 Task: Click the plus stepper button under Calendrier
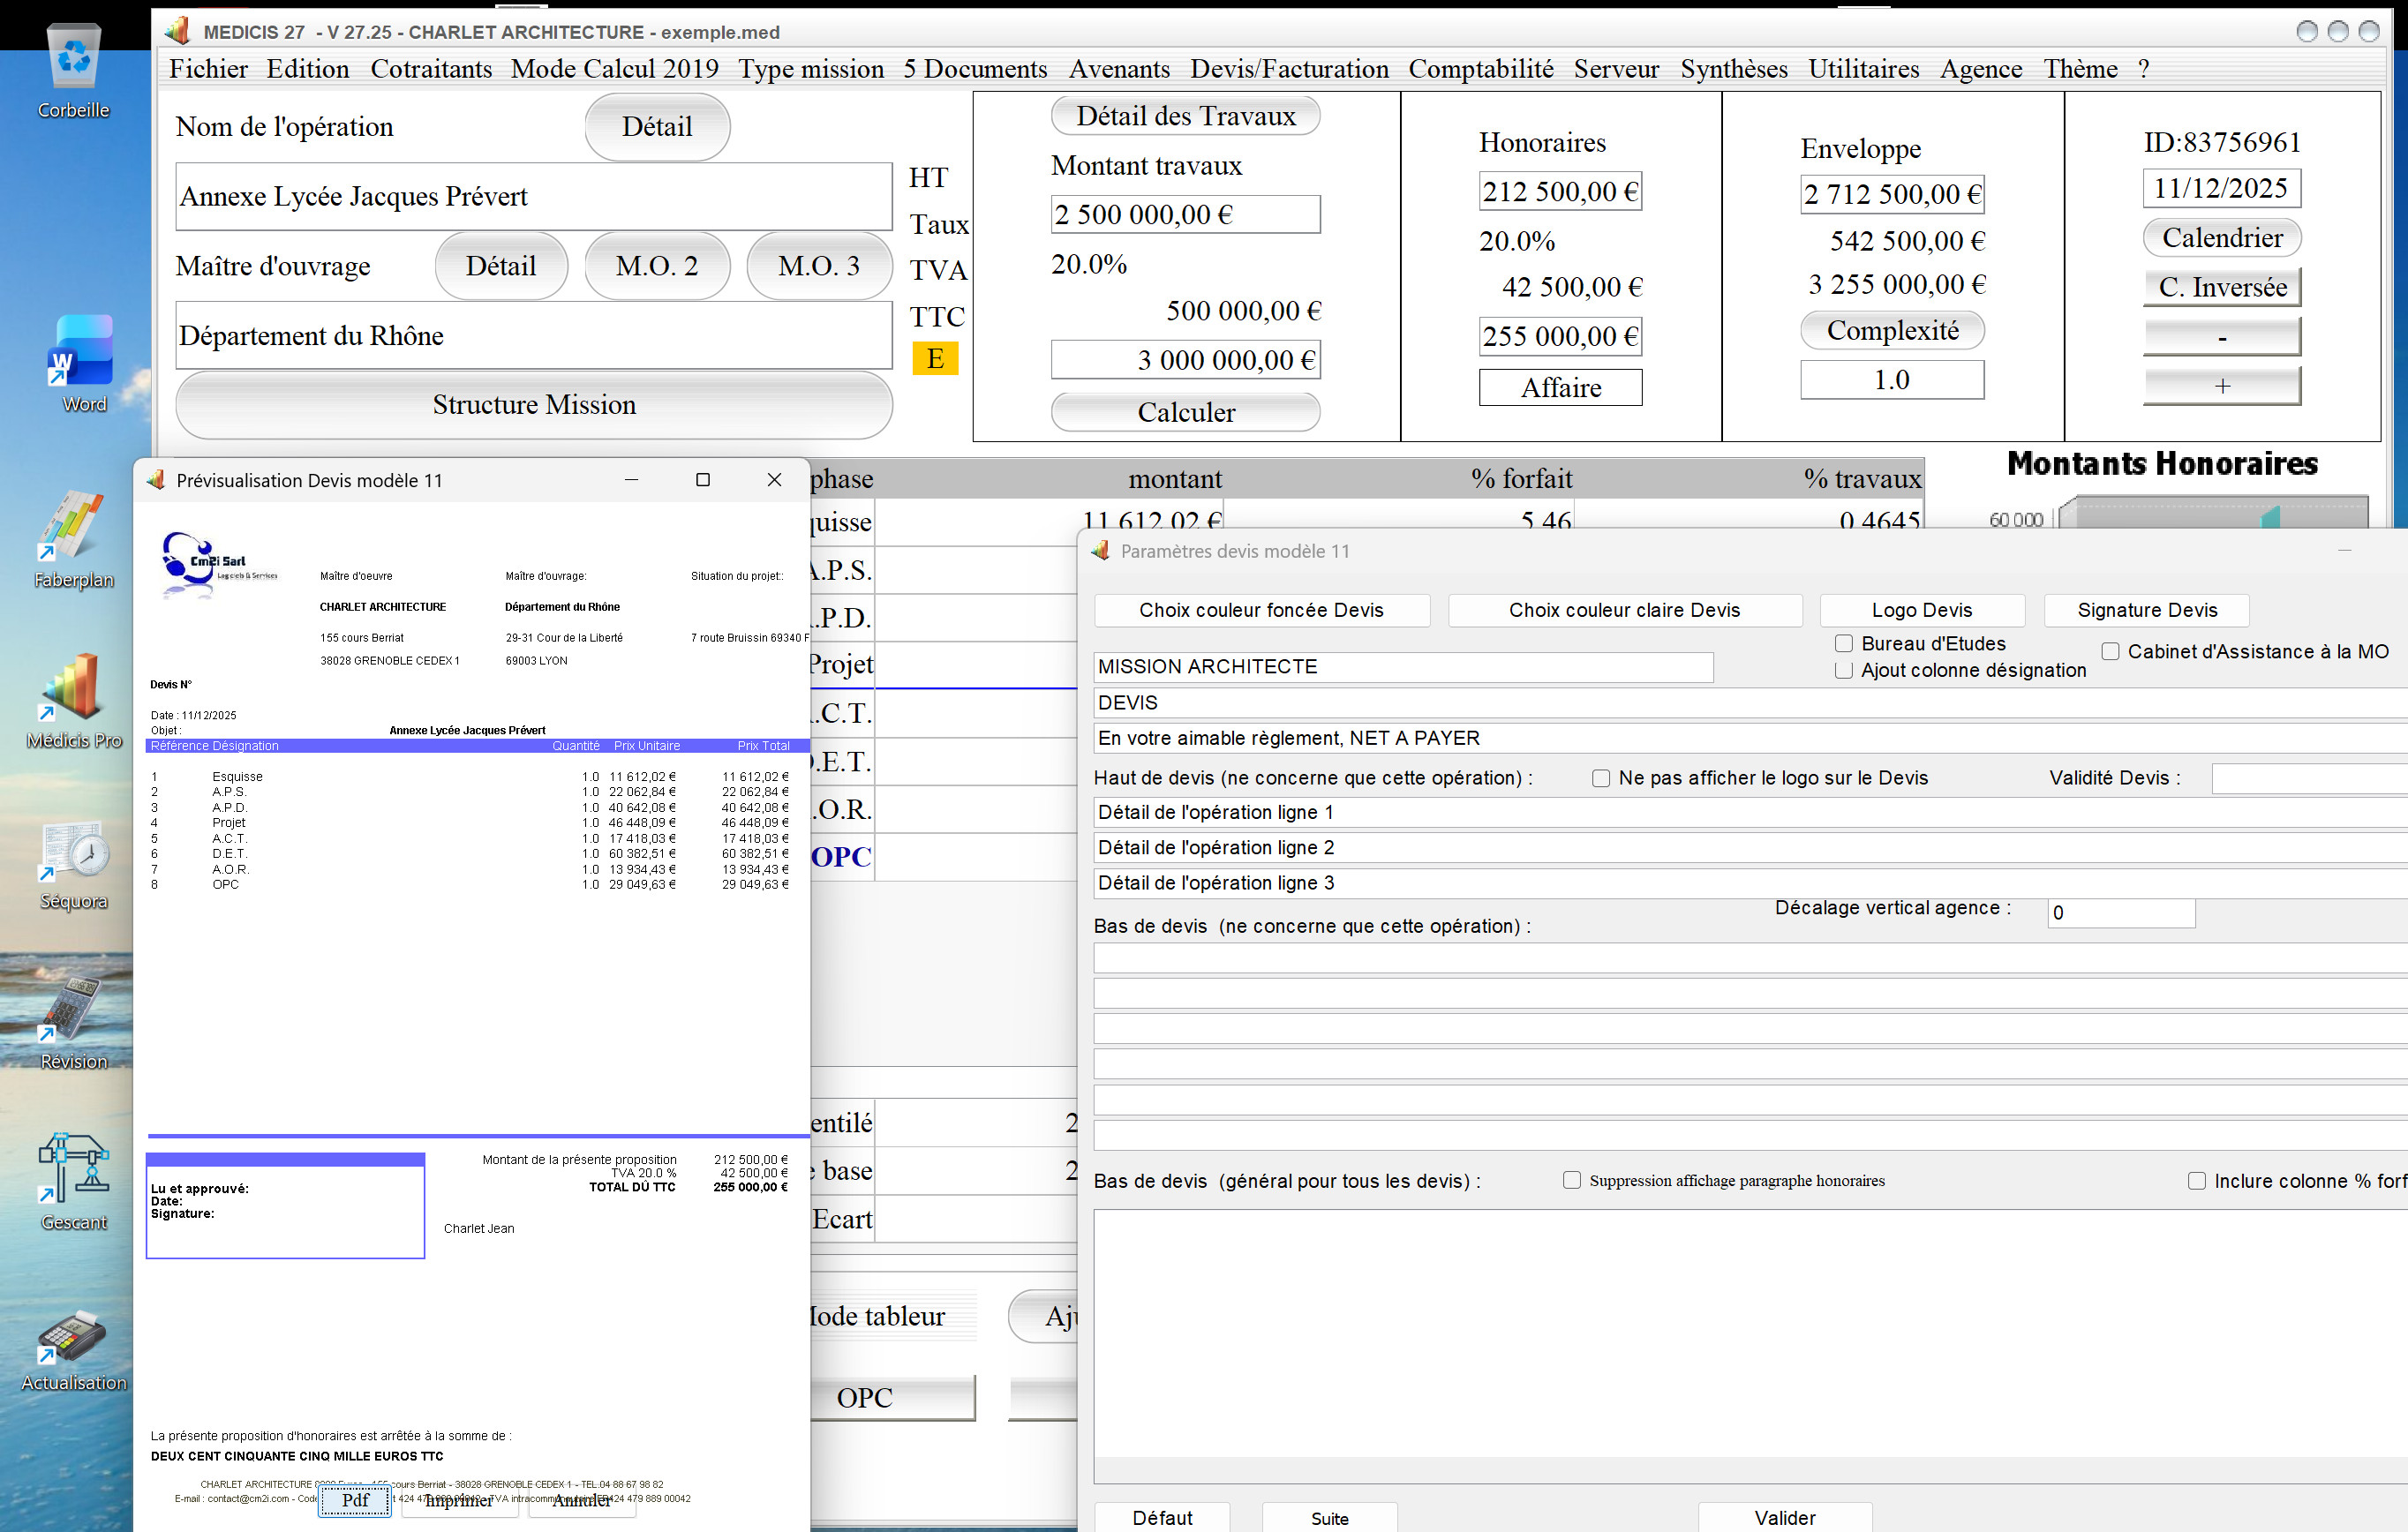tap(2222, 386)
